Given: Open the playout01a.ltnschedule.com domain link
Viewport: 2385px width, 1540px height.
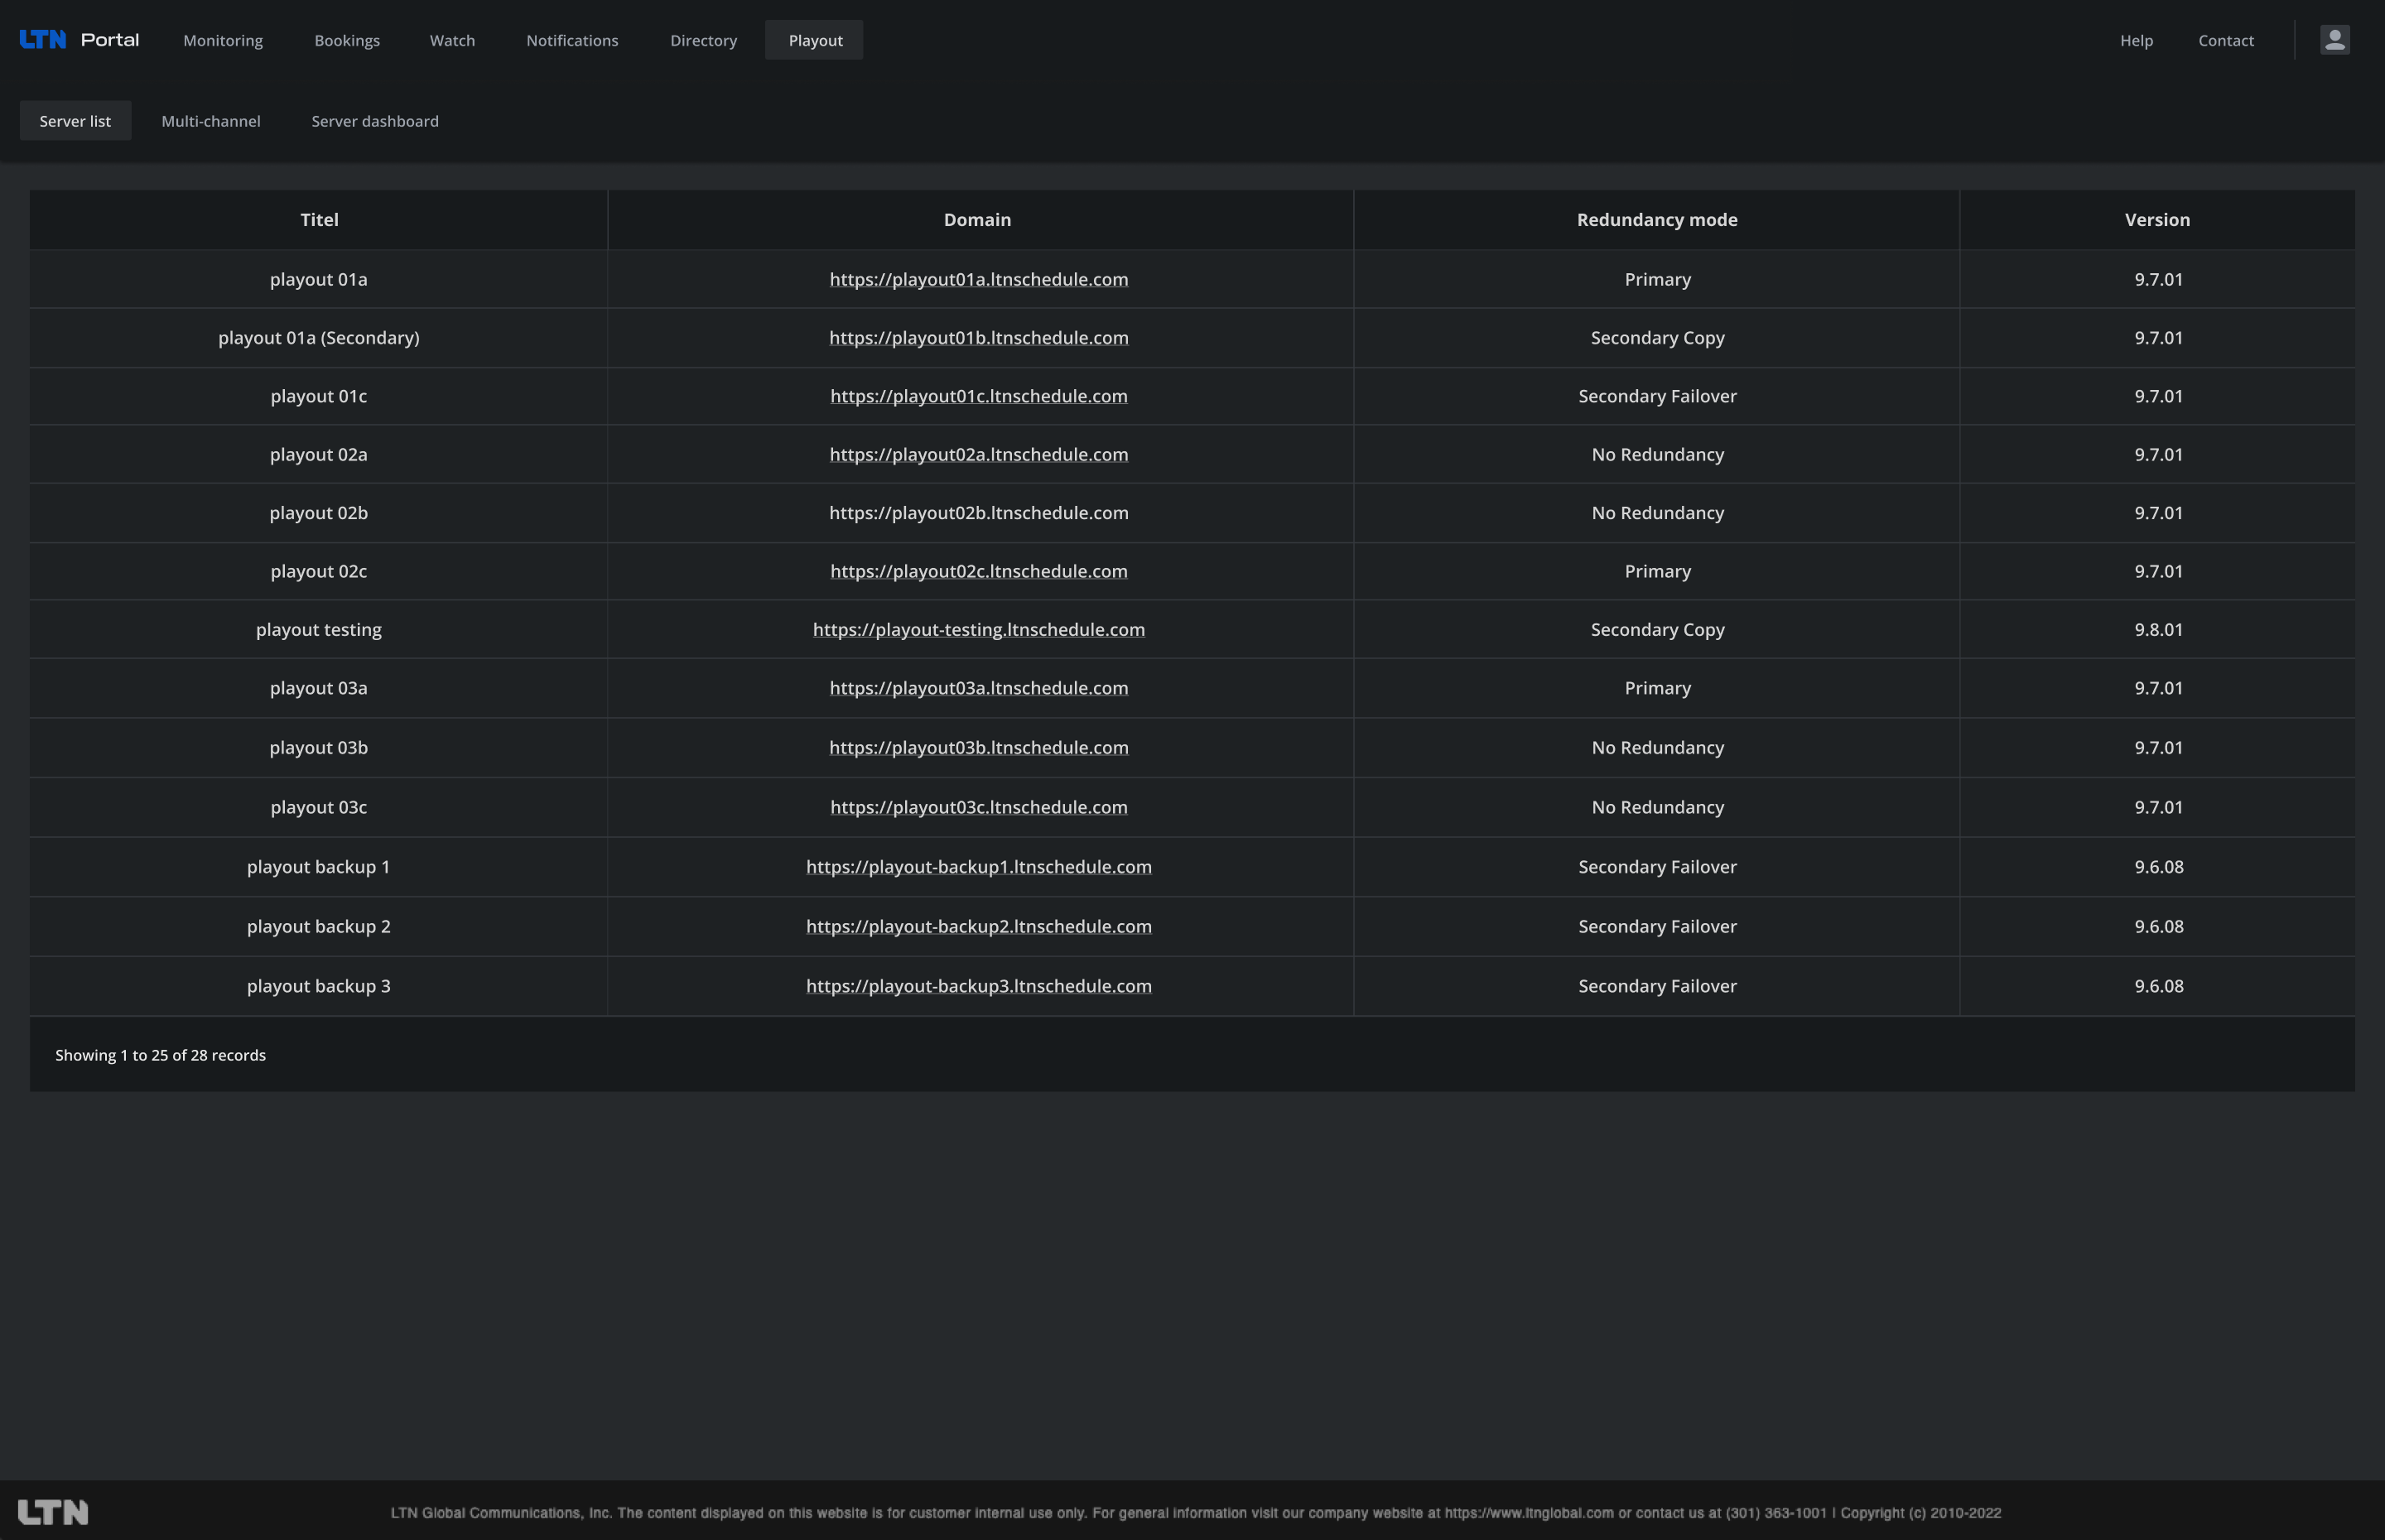Looking at the screenshot, I should click(978, 279).
